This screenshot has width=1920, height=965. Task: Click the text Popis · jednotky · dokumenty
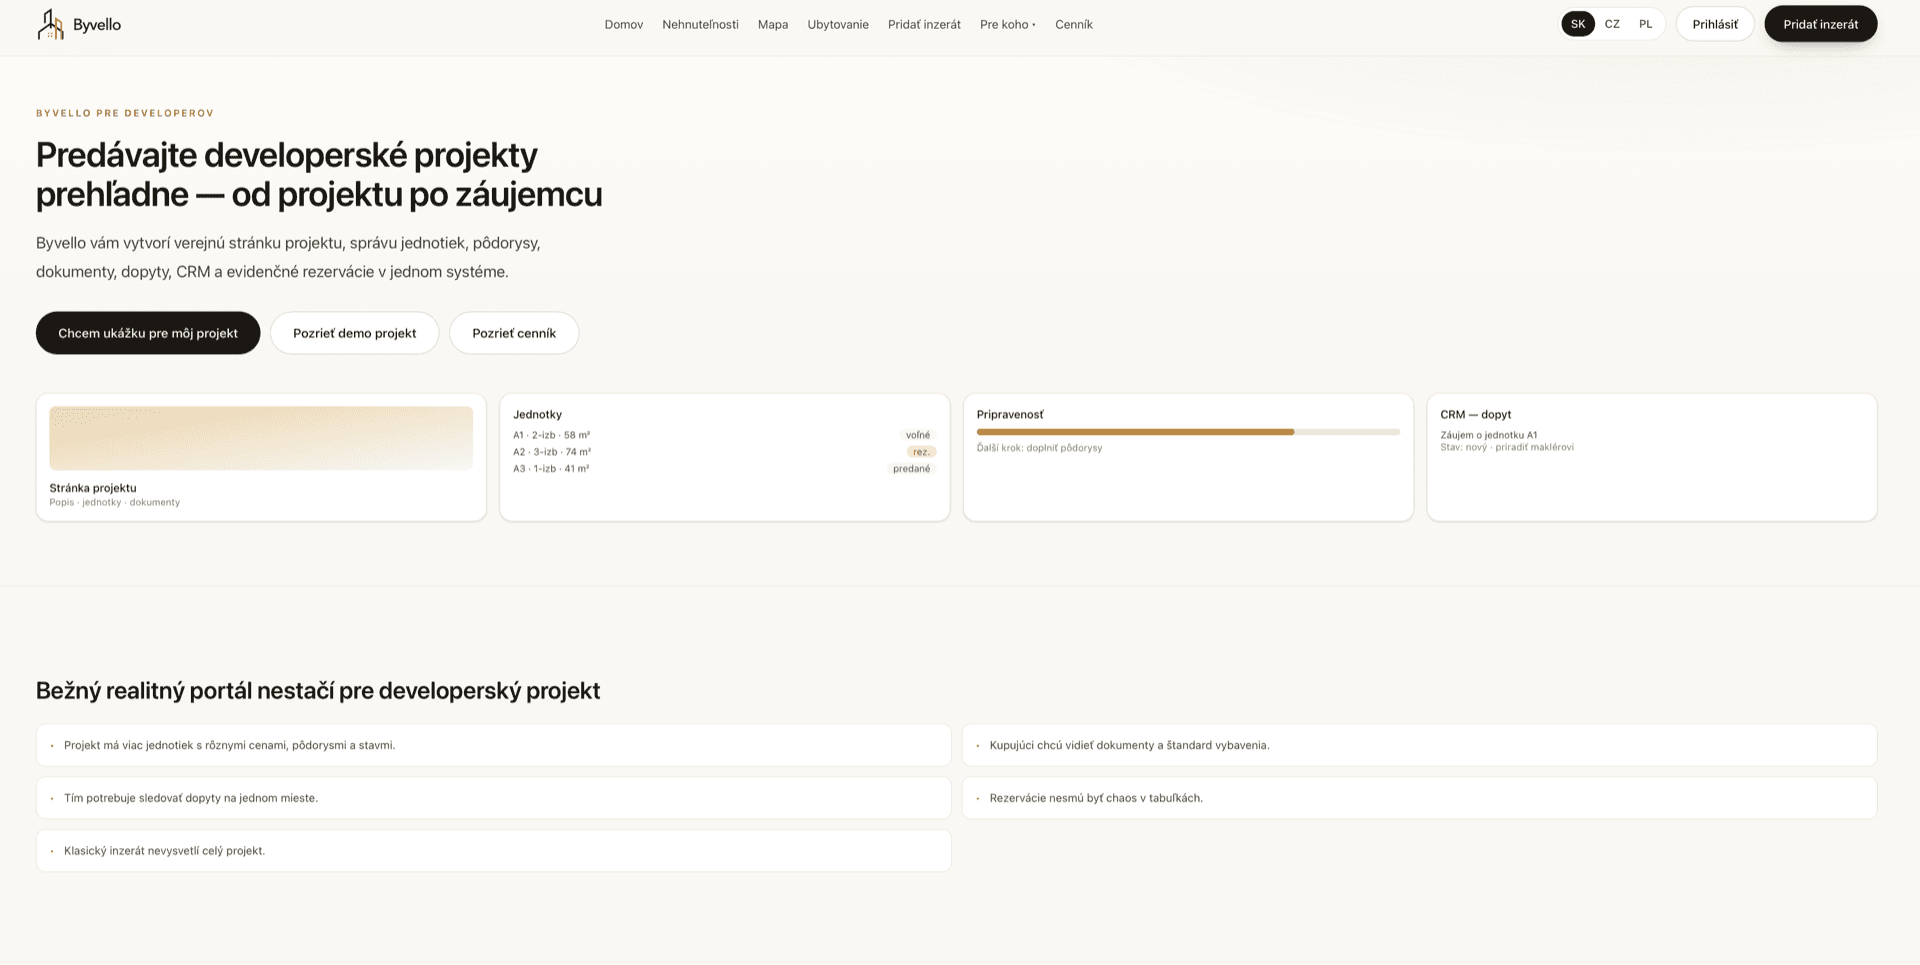[x=115, y=502]
